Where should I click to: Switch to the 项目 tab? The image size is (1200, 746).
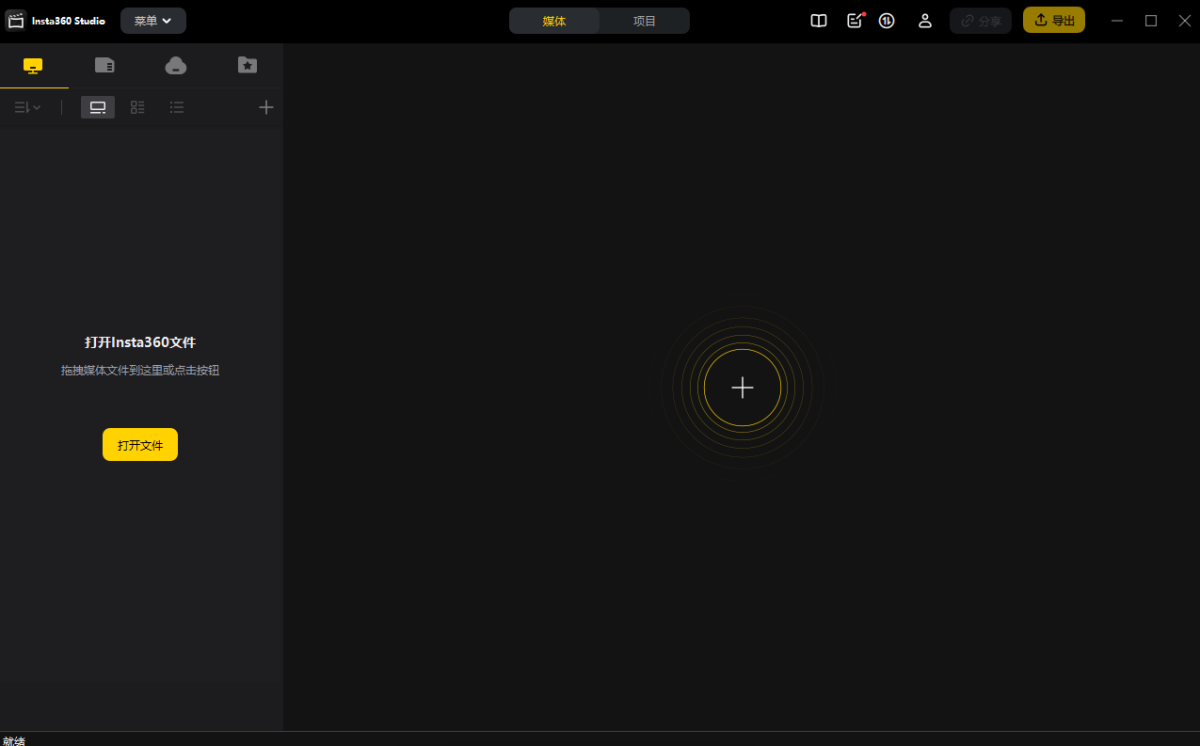pyautogui.click(x=644, y=21)
